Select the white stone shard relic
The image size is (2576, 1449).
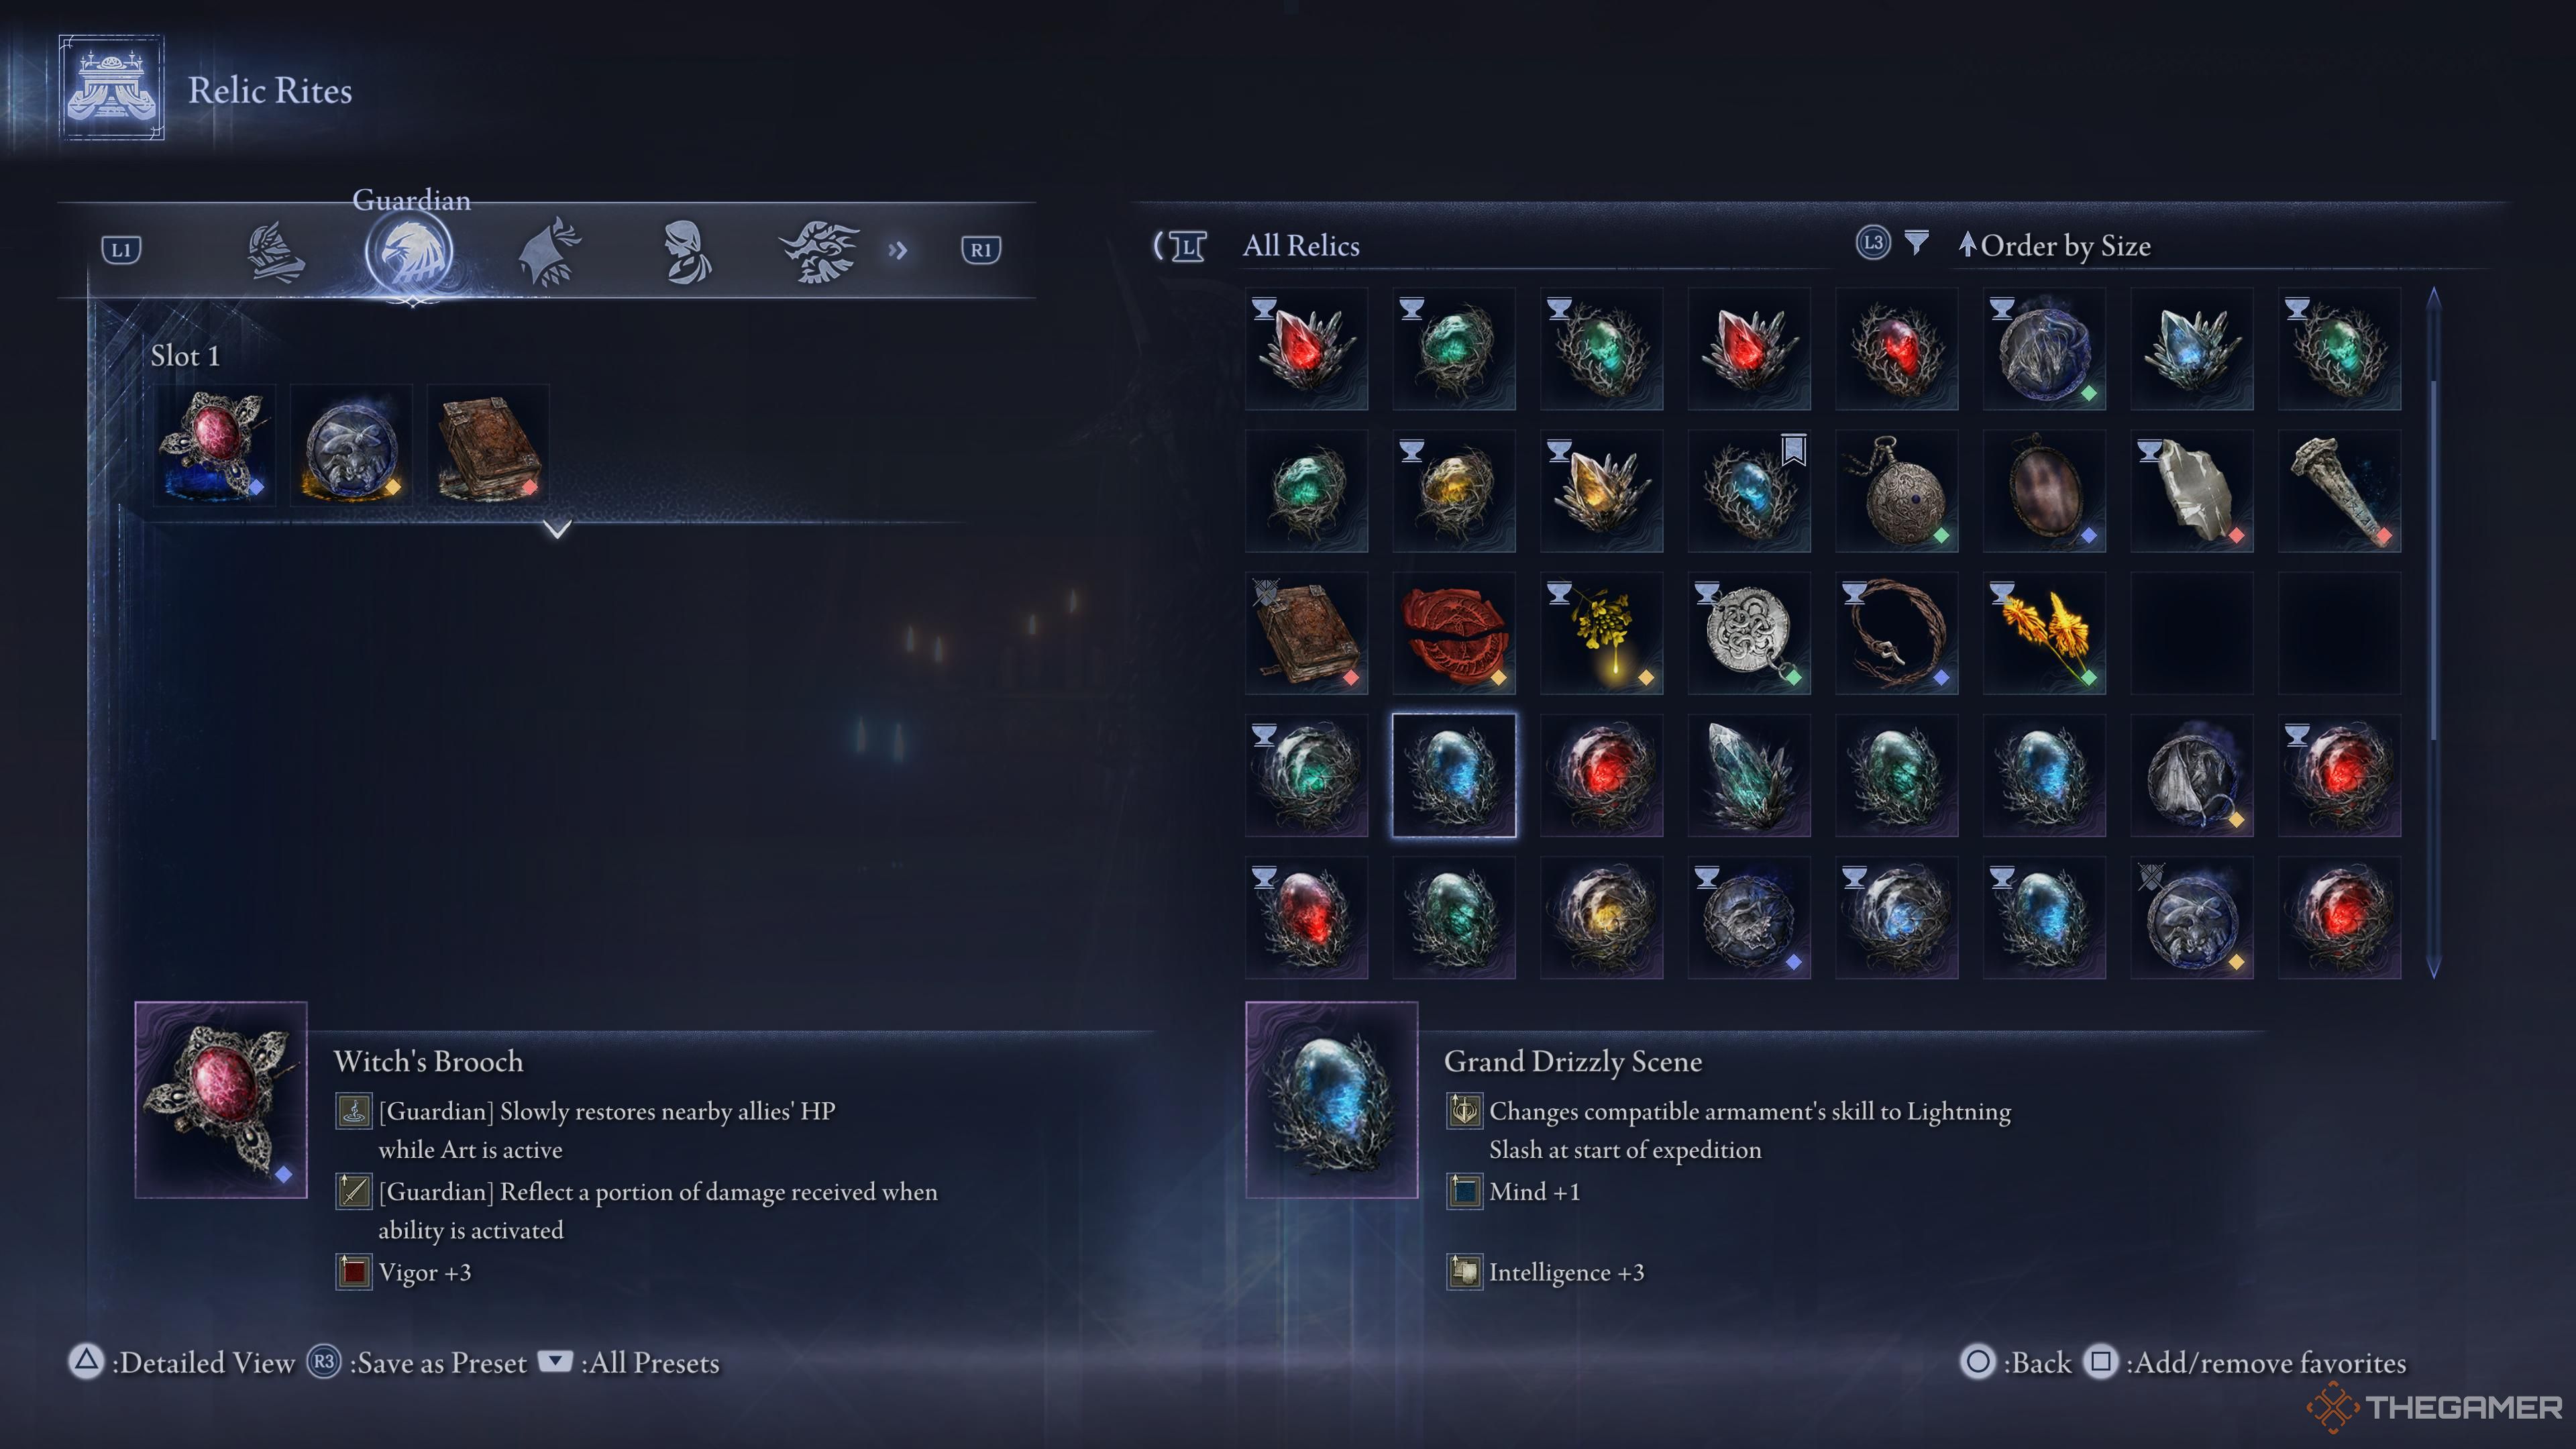pyautogui.click(x=2191, y=491)
